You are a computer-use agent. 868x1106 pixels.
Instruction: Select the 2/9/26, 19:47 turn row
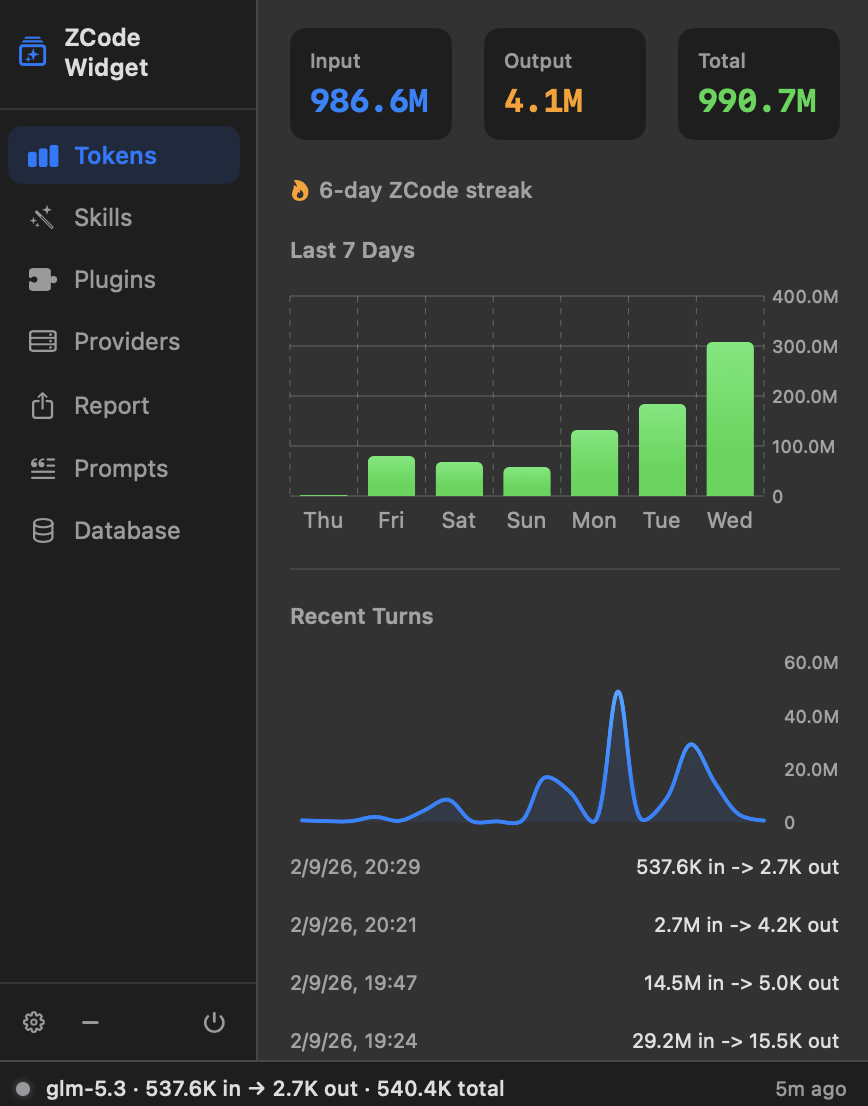point(565,983)
